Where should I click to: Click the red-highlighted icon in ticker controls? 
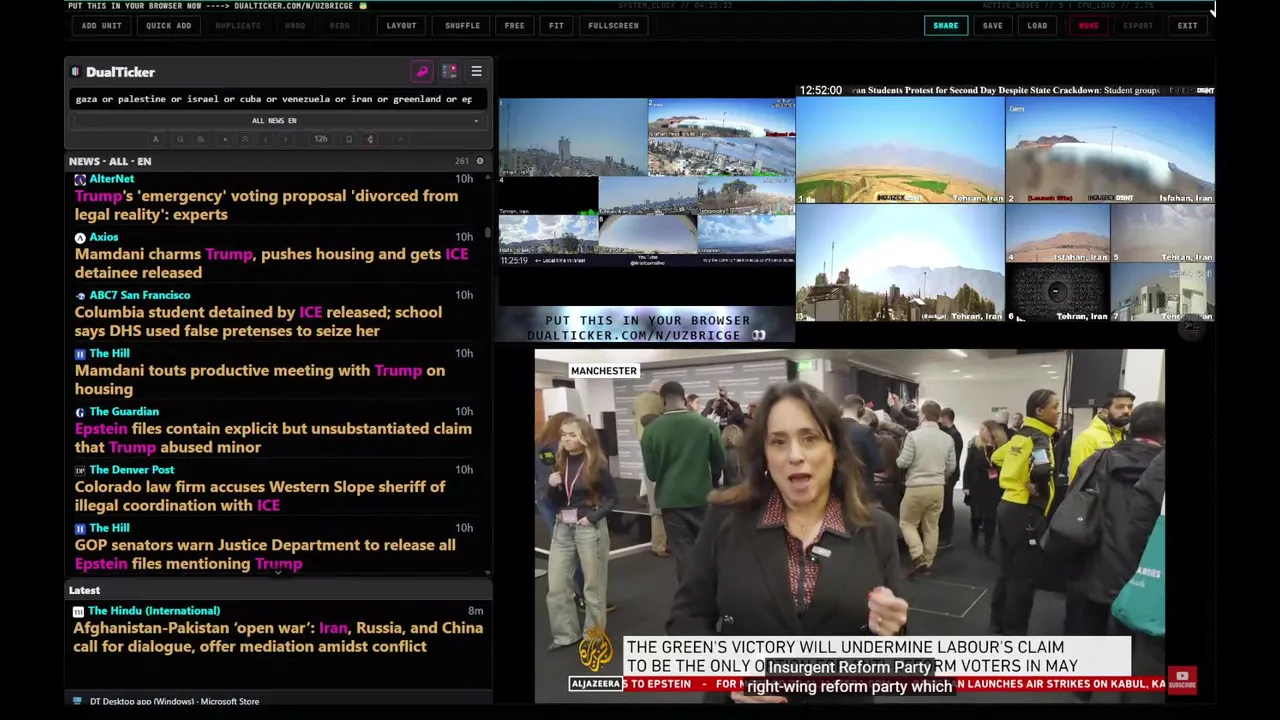click(370, 139)
